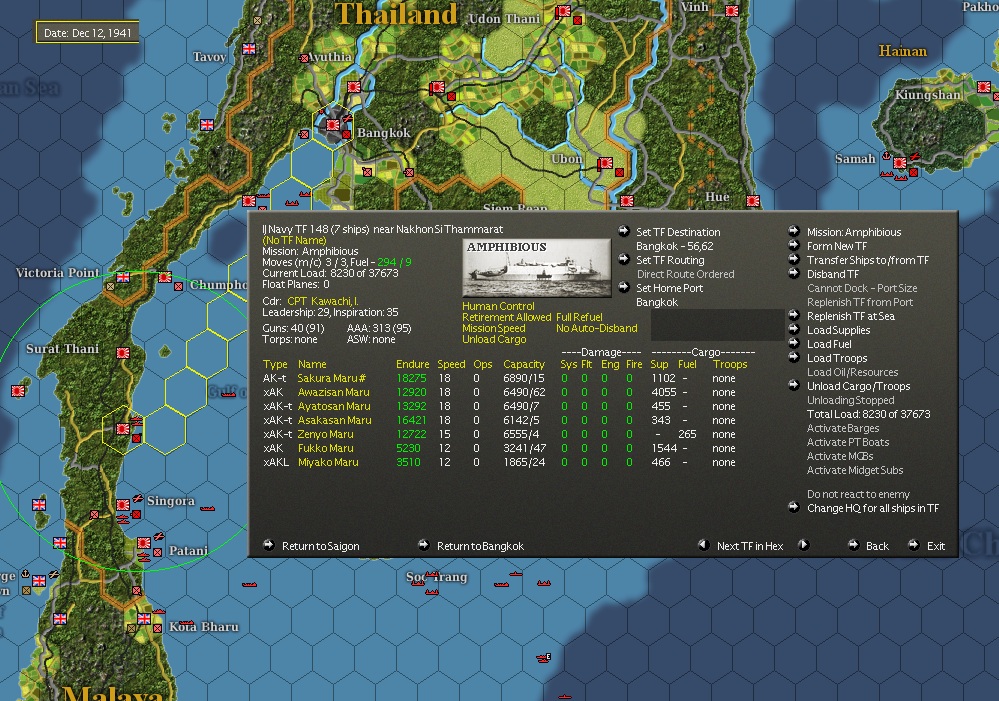The width and height of the screenshot is (999, 701).
Task: Open Set TF Destination option
Action: (x=678, y=232)
